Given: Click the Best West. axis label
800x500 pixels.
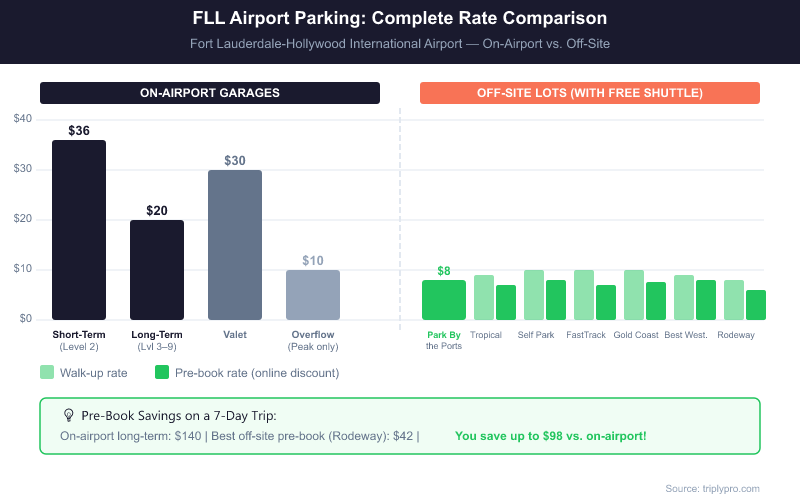Looking at the screenshot, I should [686, 335].
